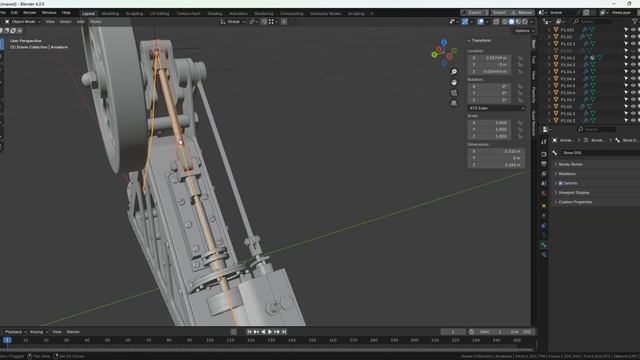This screenshot has height=360, width=640.
Task: Open the Keying dropdown in timeline
Action: pyautogui.click(x=38, y=332)
